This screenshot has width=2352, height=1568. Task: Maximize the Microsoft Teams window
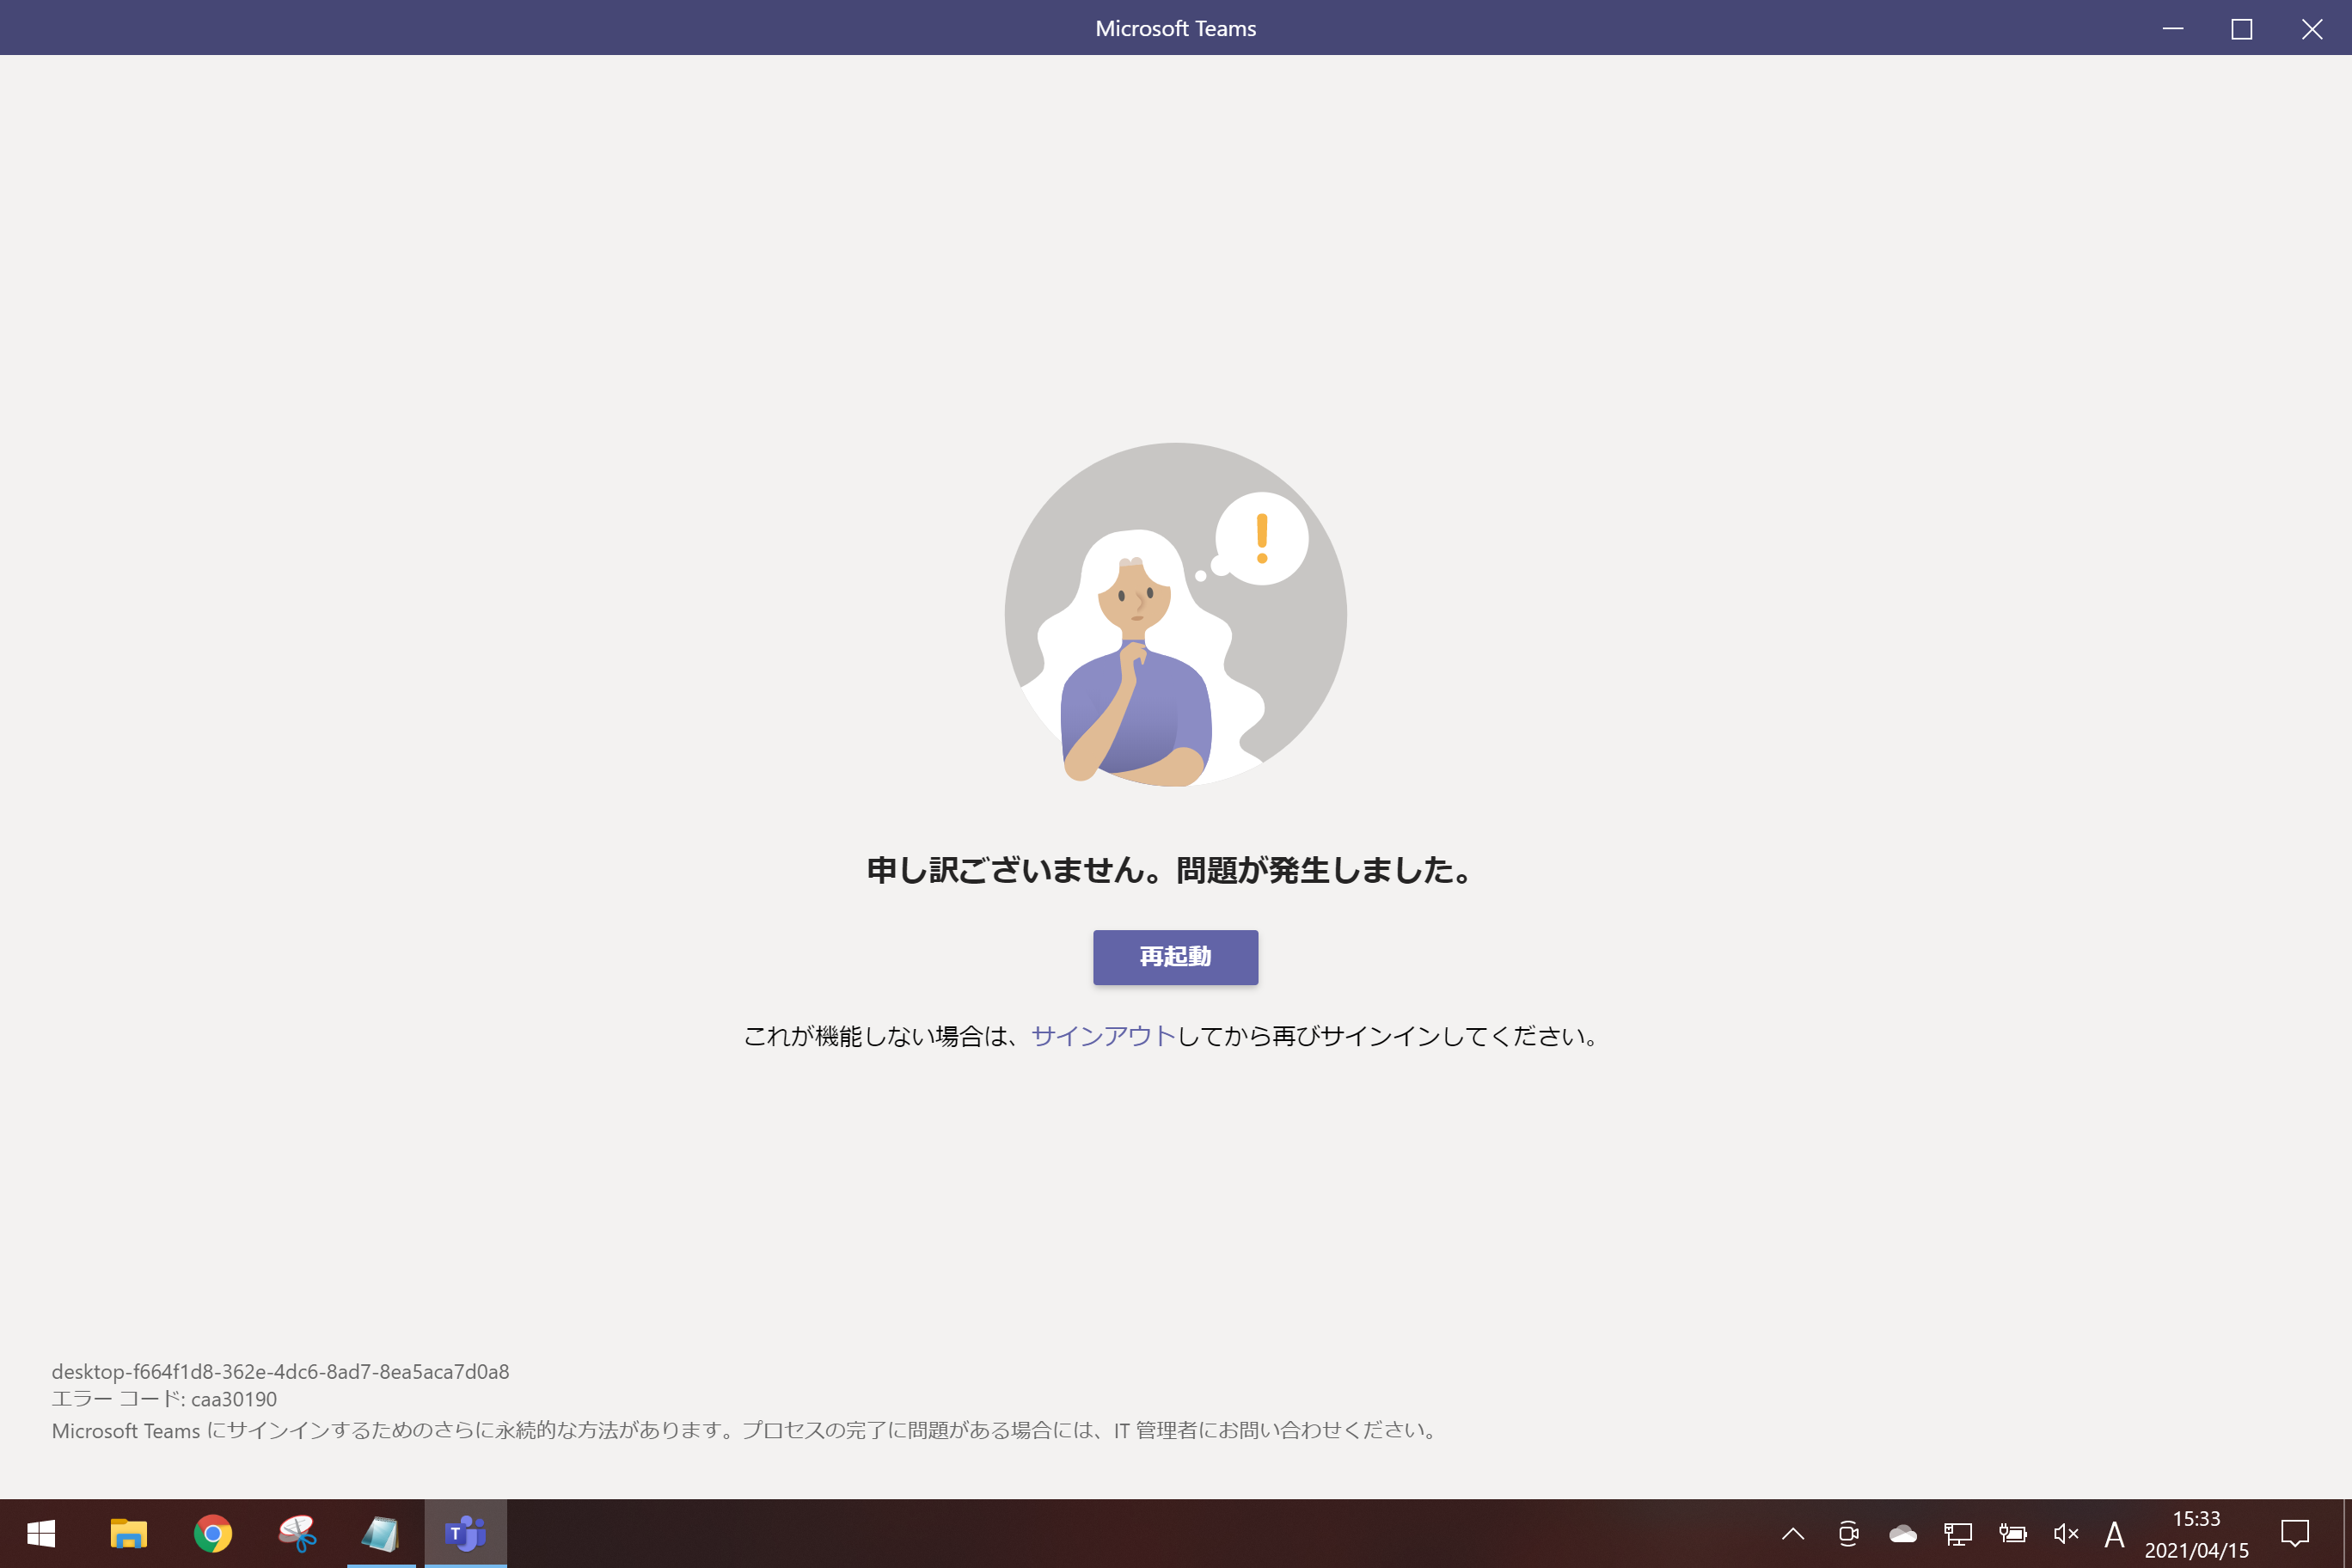tap(2242, 28)
